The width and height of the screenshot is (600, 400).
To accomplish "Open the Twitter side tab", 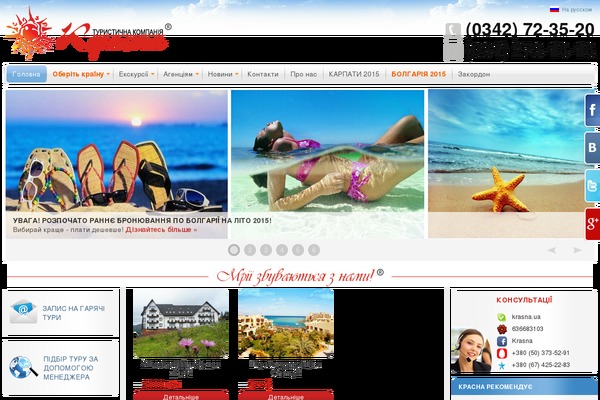I will click(x=592, y=186).
